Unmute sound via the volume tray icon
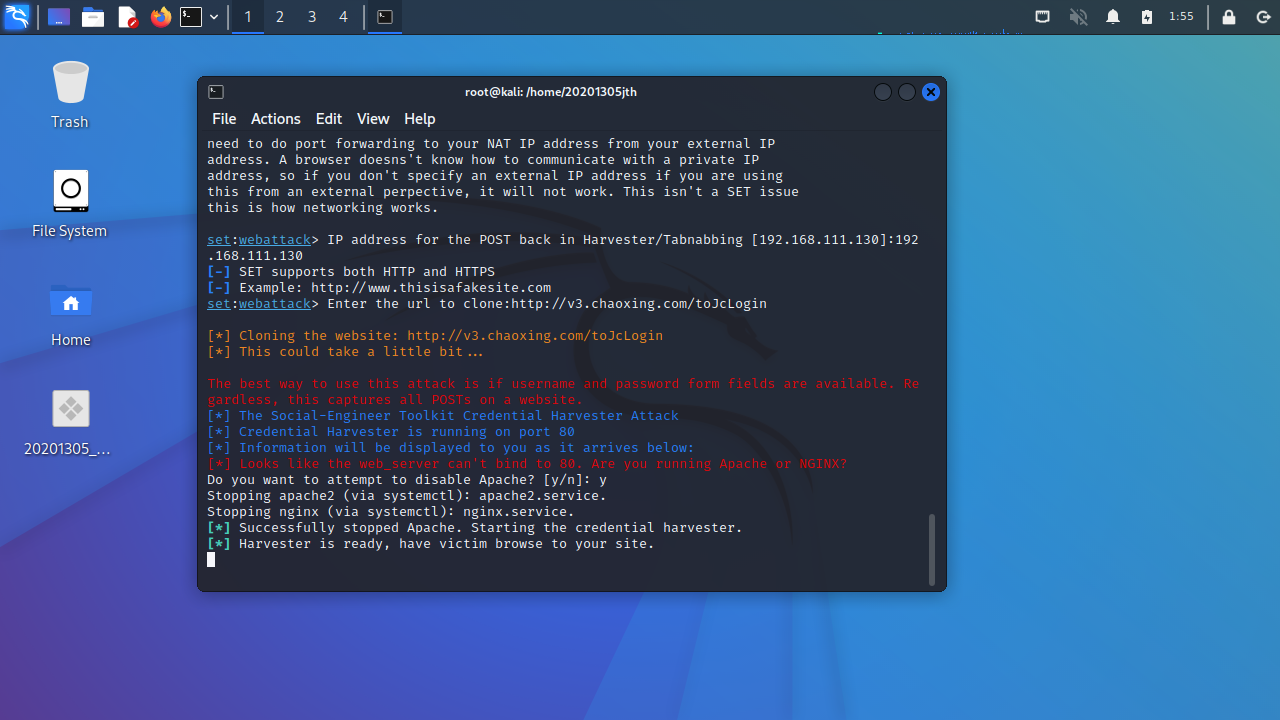This screenshot has width=1280, height=720. (x=1078, y=17)
